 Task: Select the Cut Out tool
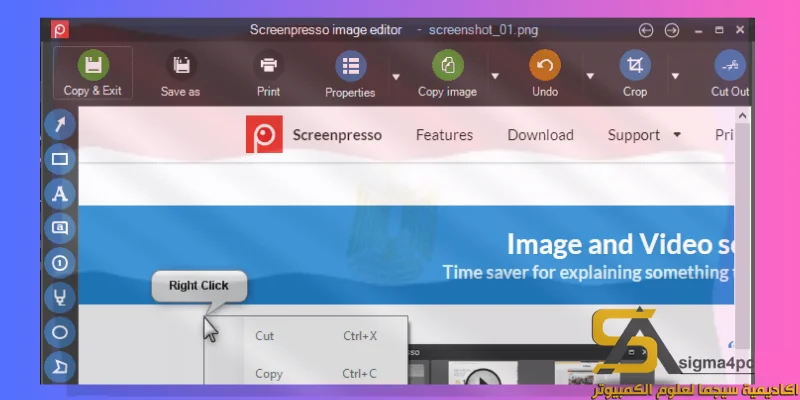[730, 73]
